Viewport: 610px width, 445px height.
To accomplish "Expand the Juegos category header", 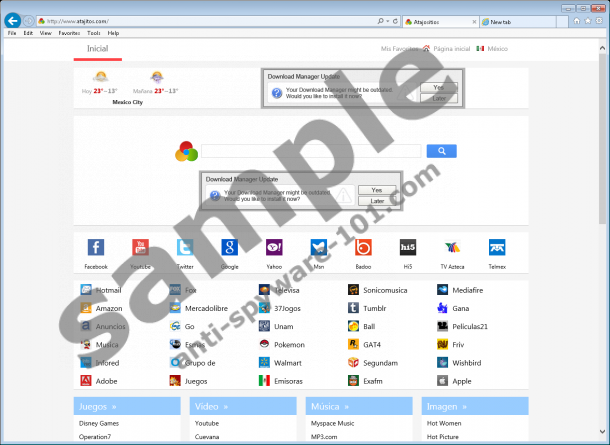I will (99, 407).
